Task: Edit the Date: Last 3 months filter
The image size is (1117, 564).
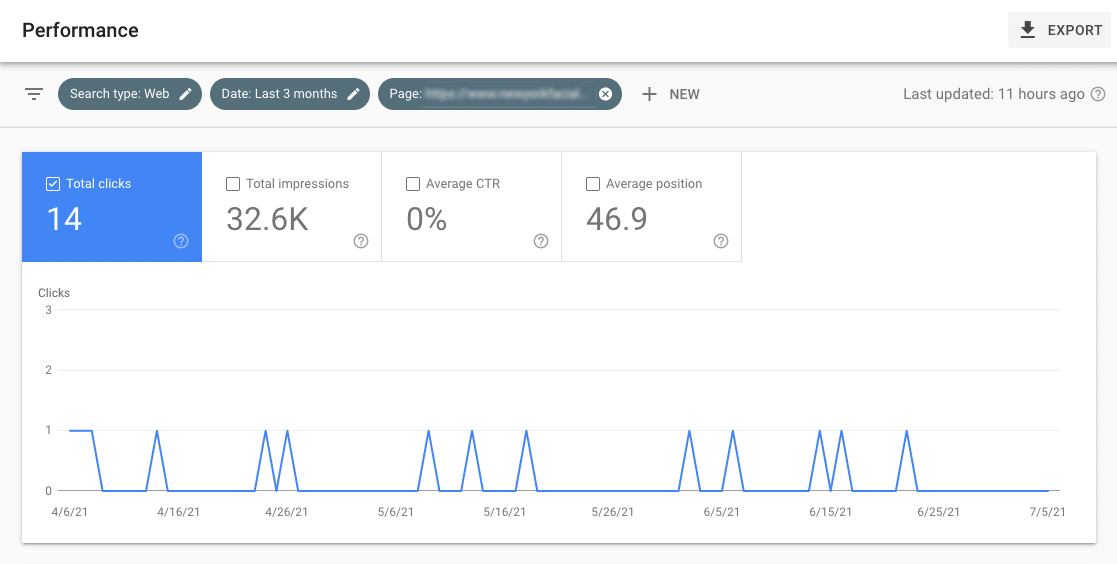Action: 353,94
